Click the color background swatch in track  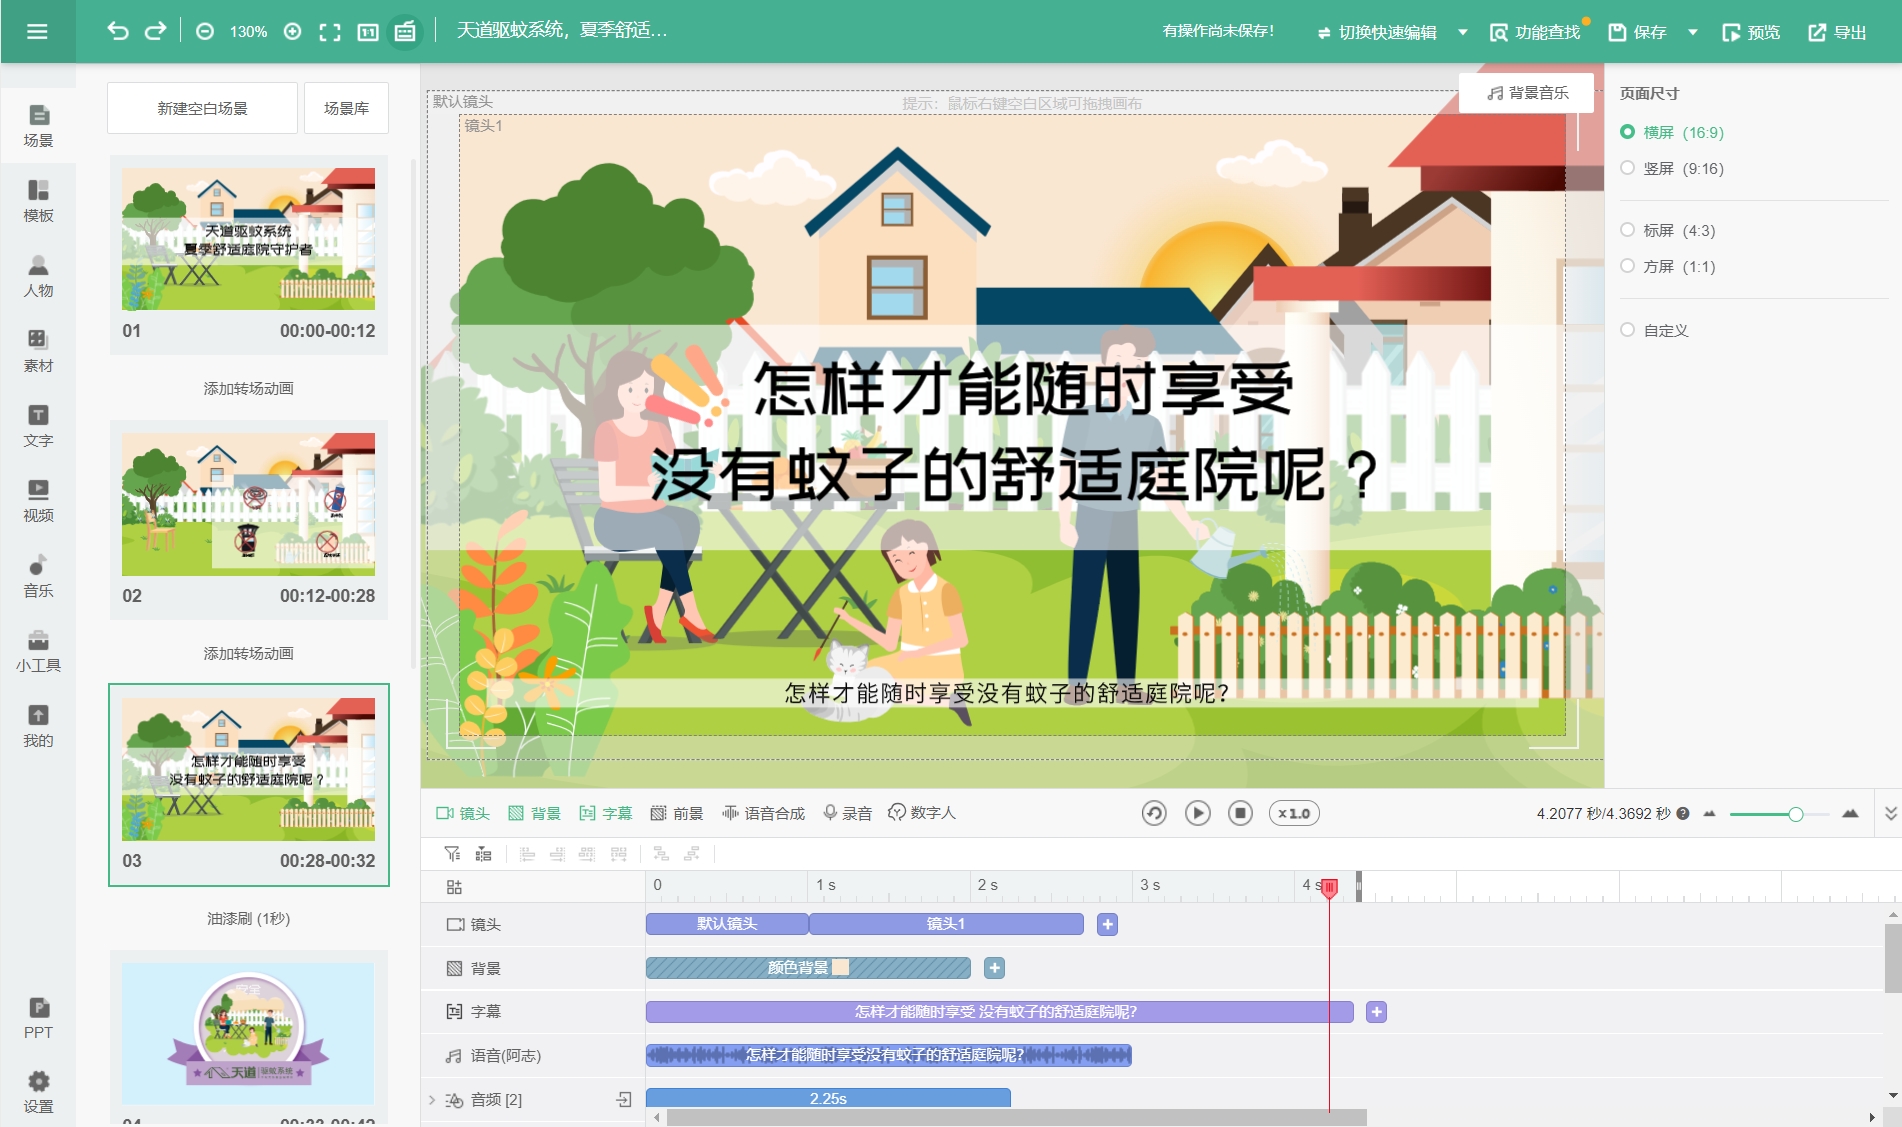click(841, 967)
